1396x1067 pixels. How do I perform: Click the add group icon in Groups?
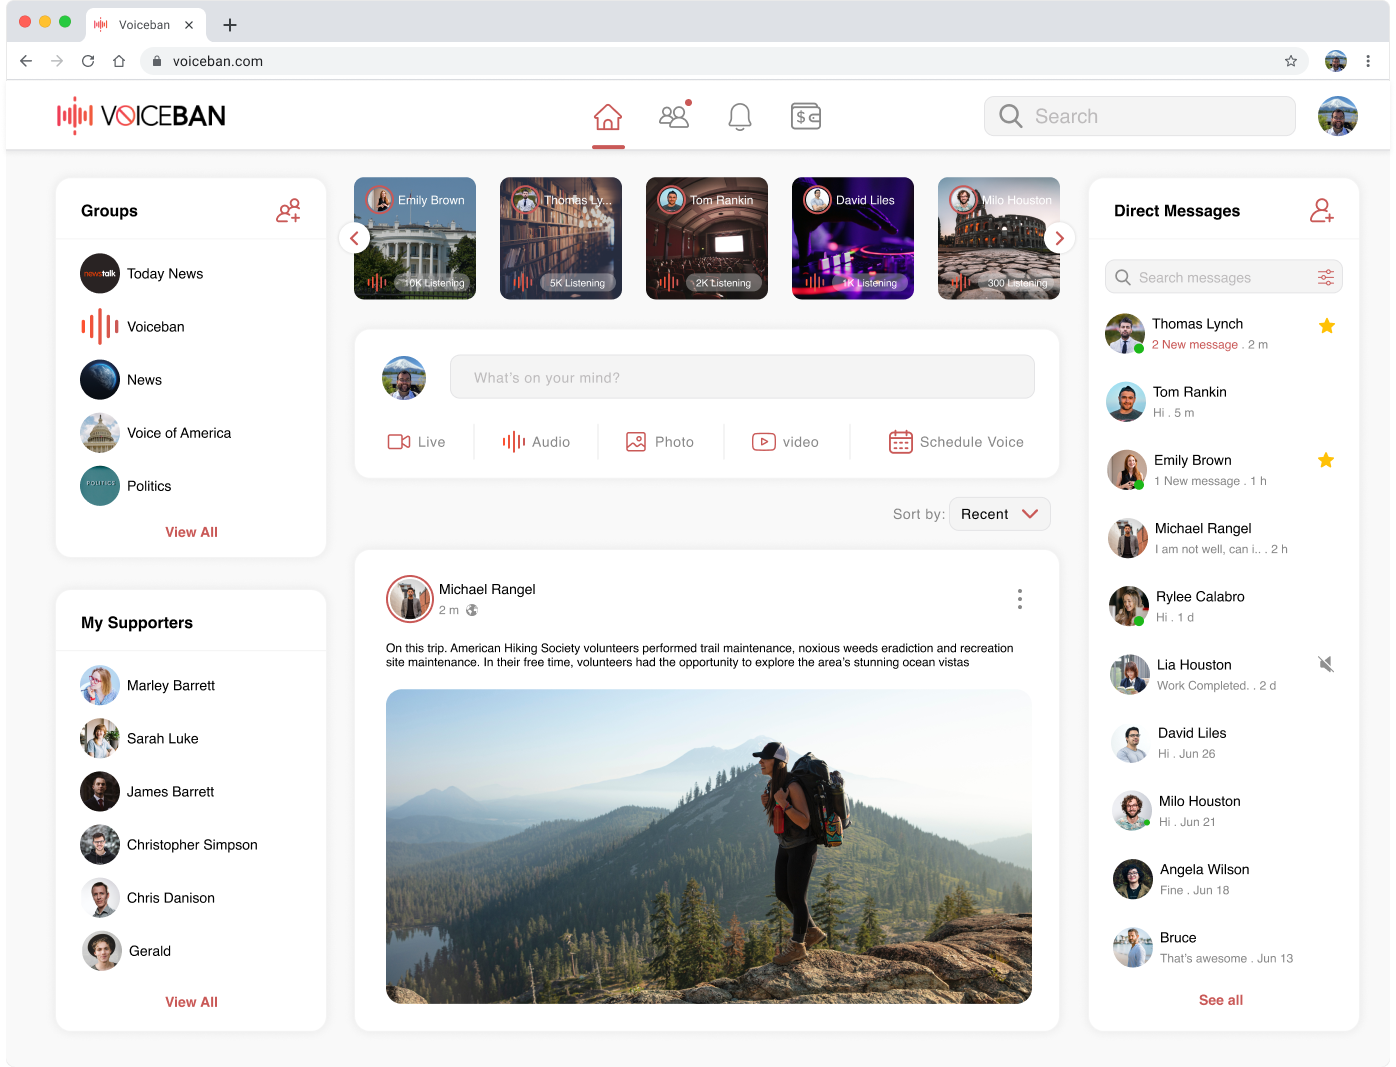click(288, 211)
